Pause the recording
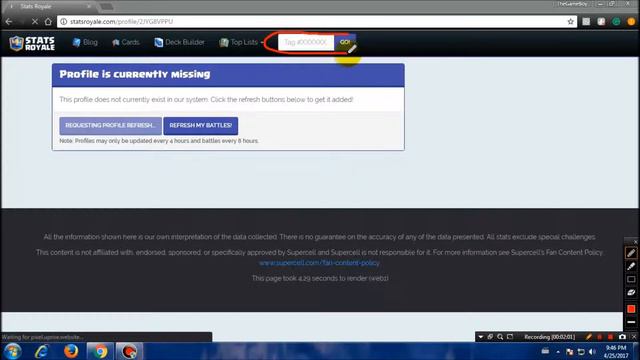640x360 pixels. point(600,337)
